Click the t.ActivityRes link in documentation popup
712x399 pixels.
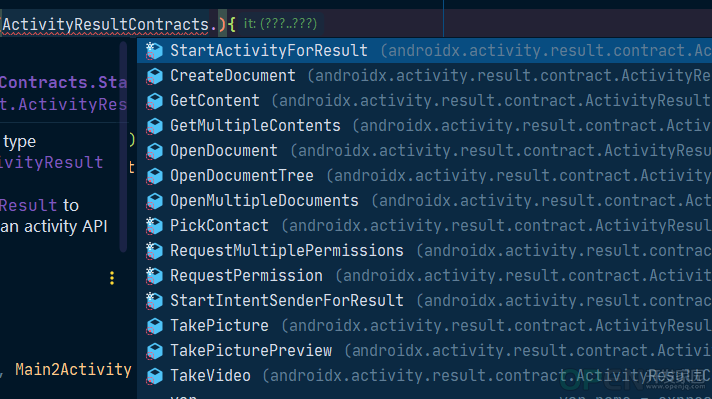[64, 105]
